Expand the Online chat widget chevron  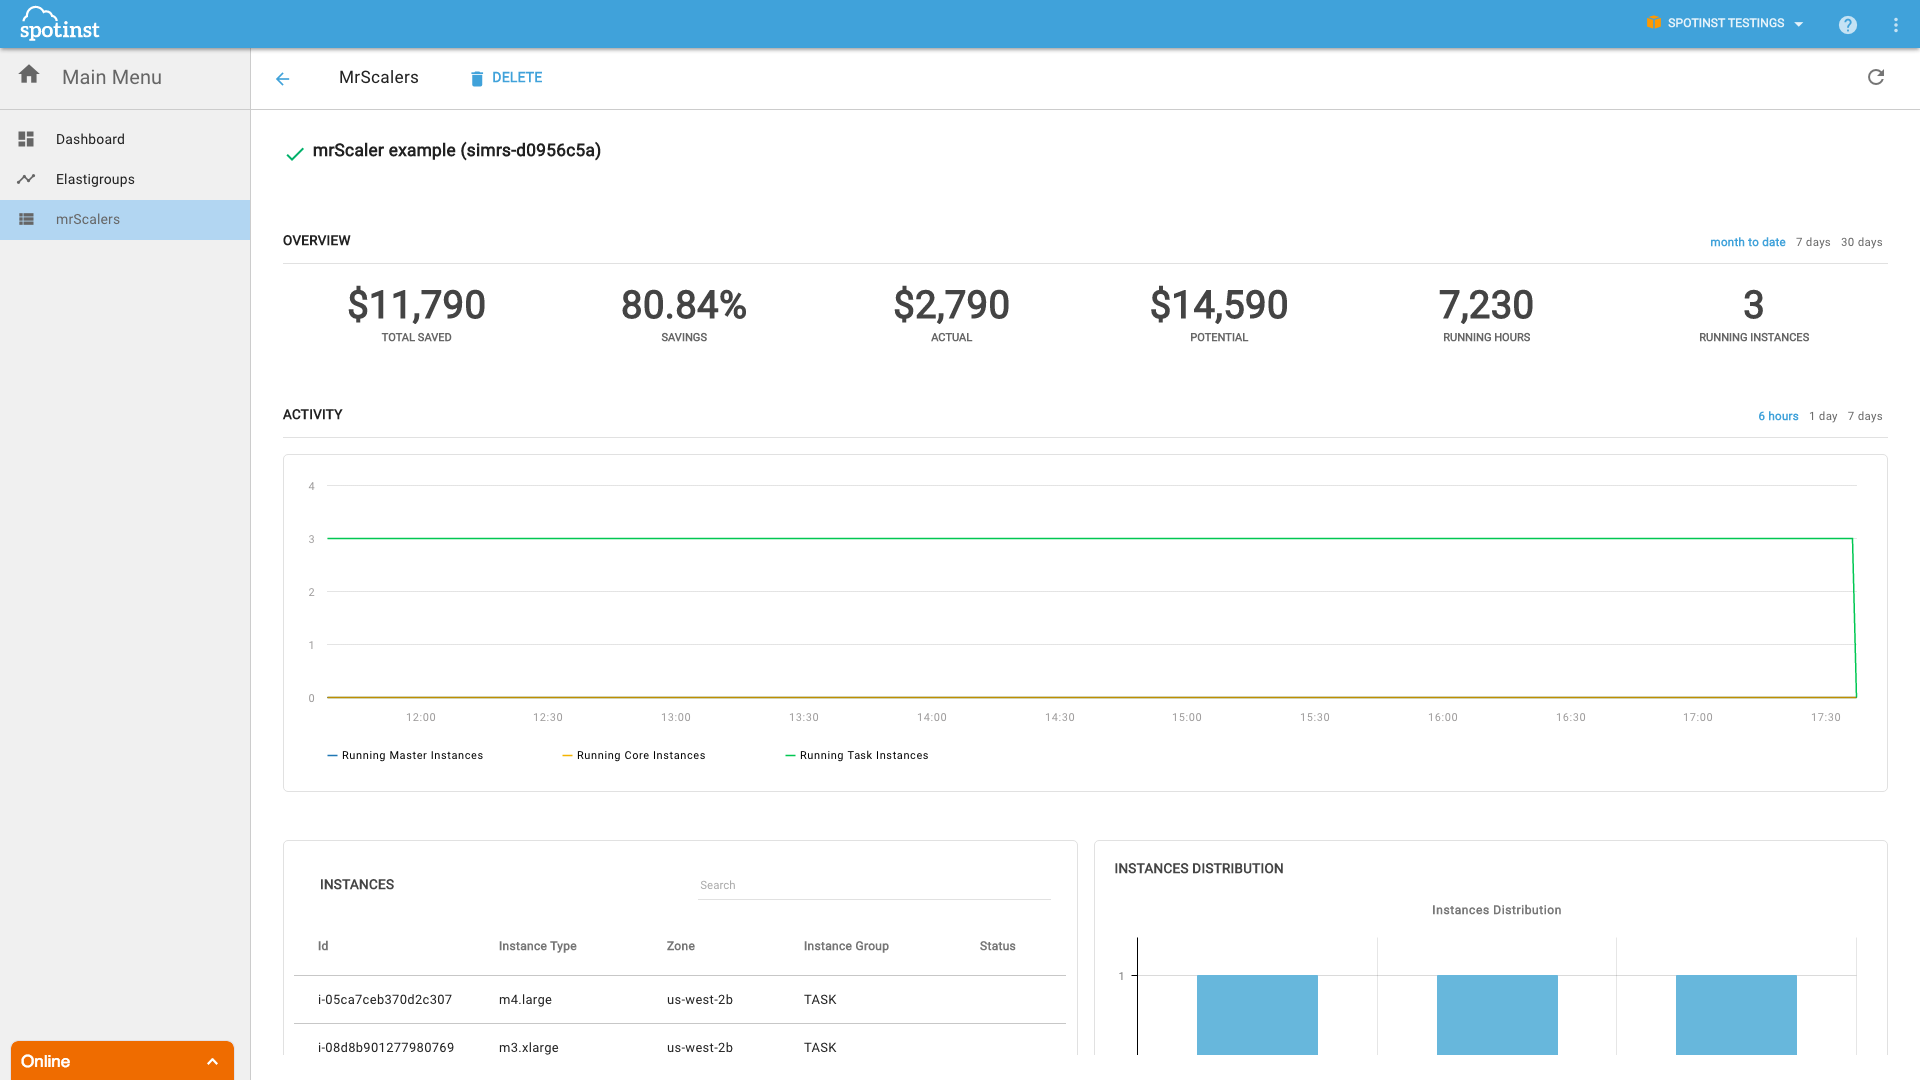(212, 1061)
